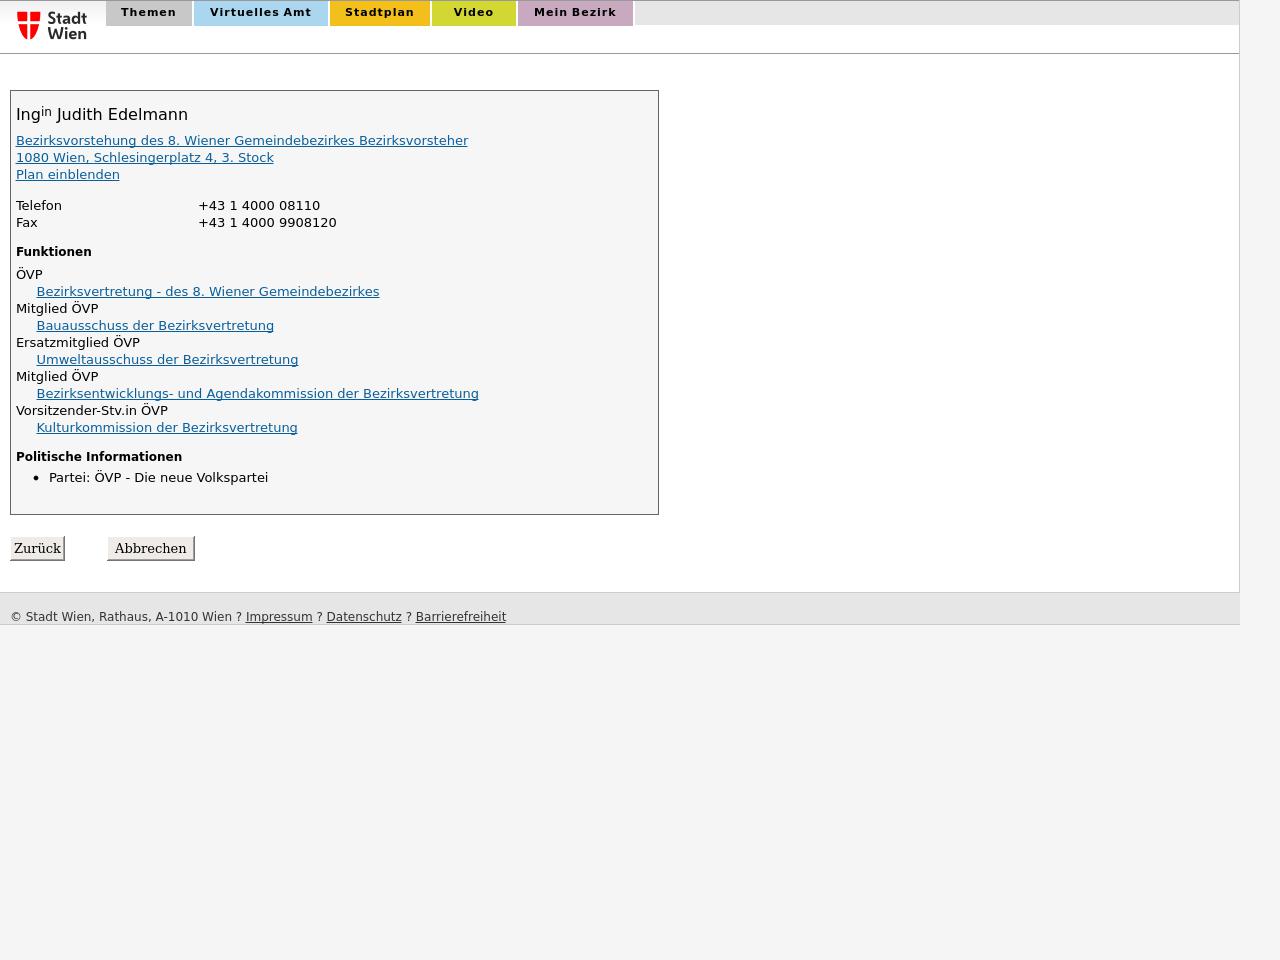This screenshot has width=1280, height=960.
Task: Open the Stadtplan tab
Action: 379,13
